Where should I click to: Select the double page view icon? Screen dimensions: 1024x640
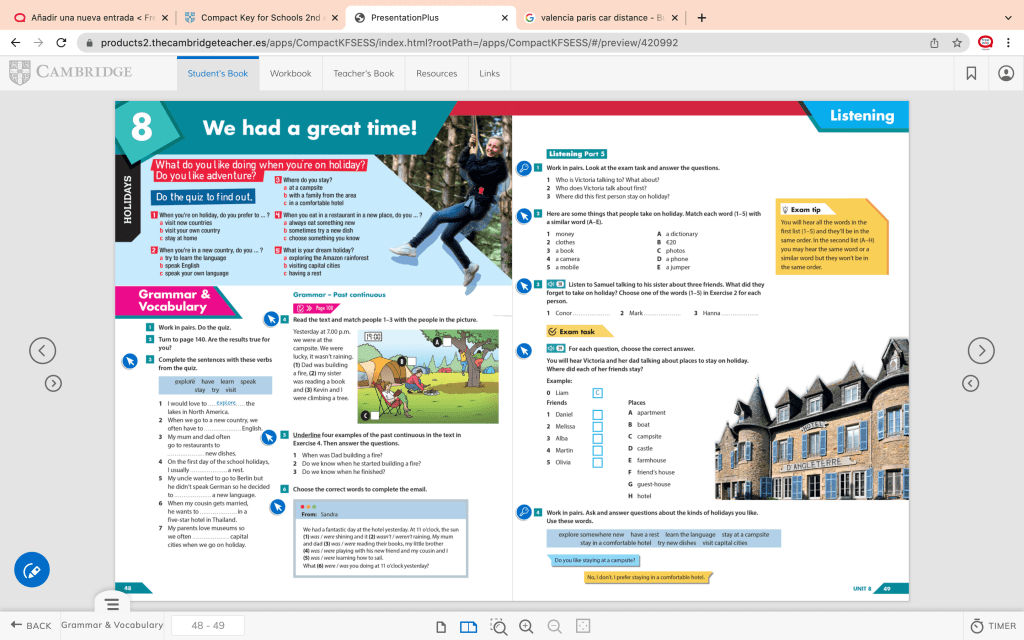[468, 626]
